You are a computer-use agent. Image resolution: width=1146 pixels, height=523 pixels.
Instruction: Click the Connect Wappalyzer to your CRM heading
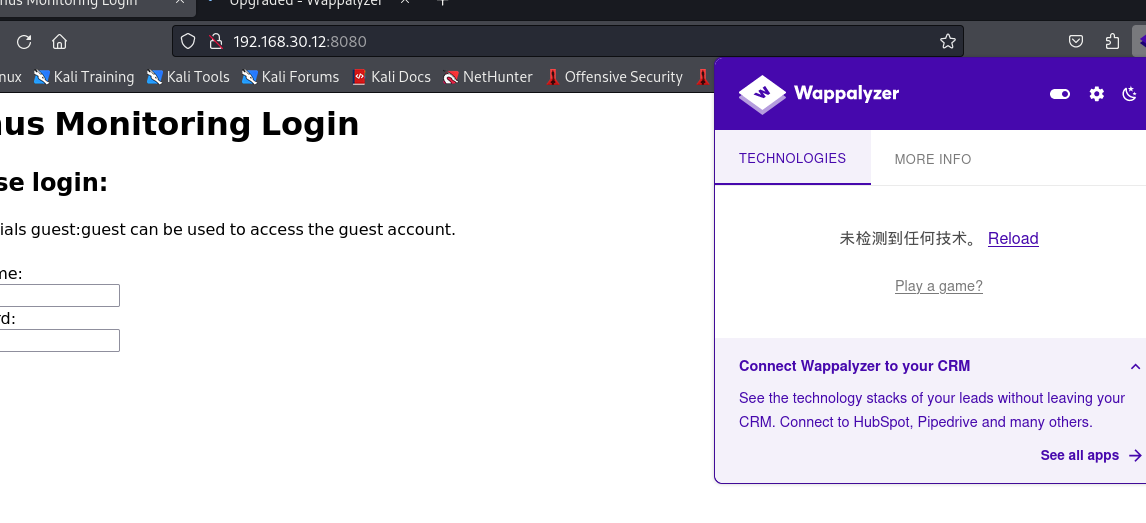click(854, 366)
